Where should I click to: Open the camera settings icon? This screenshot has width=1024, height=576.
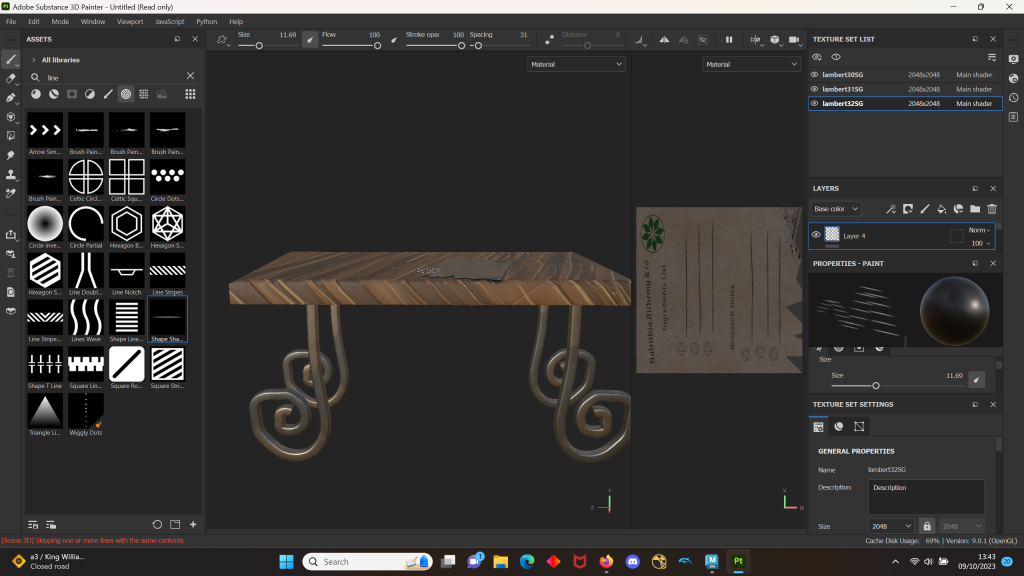click(x=793, y=39)
